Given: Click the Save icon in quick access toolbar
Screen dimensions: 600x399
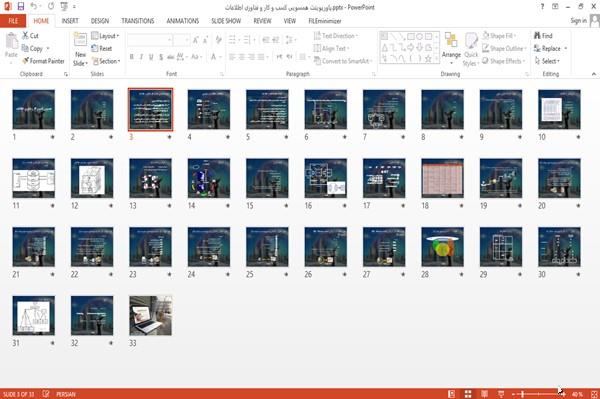Looking at the screenshot, I should [x=21, y=7].
